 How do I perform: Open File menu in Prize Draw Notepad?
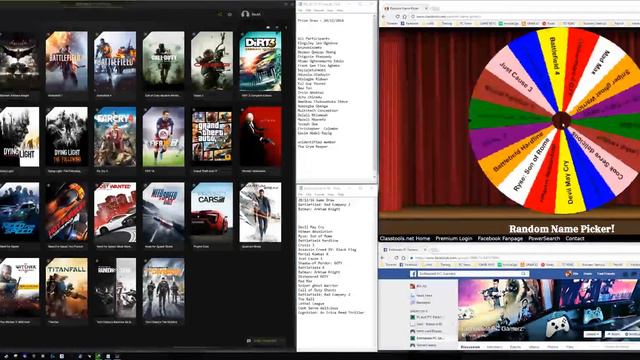pos(300,10)
